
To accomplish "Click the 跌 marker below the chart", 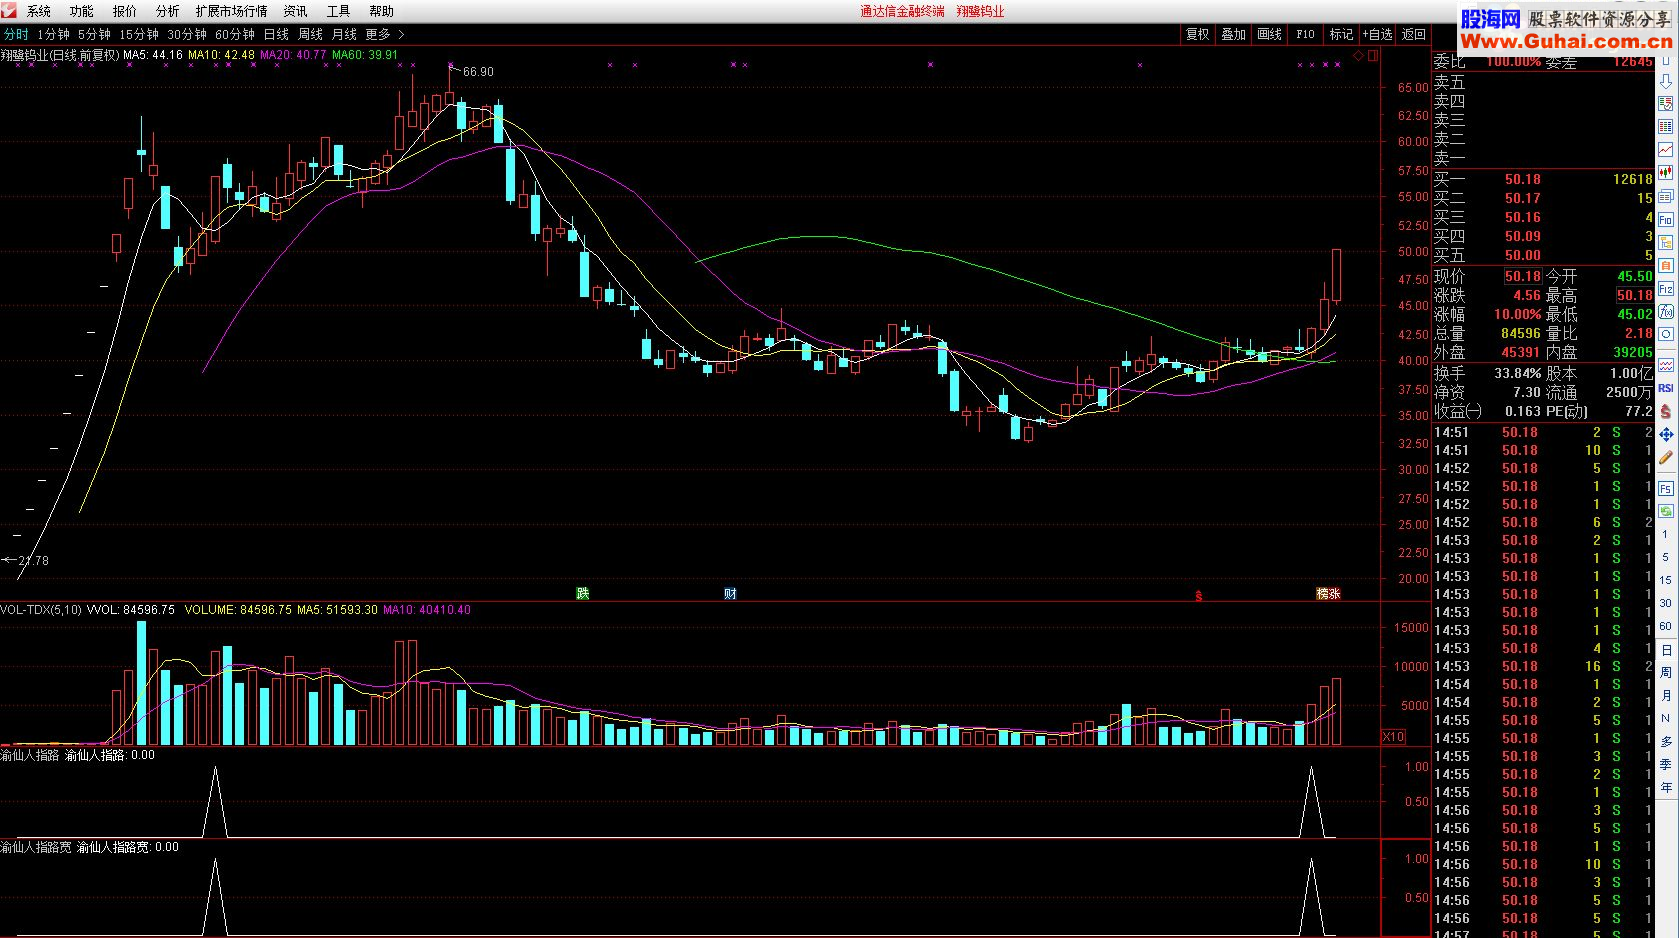I will (x=583, y=594).
